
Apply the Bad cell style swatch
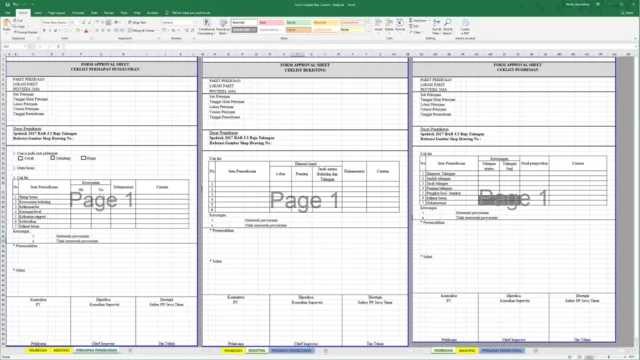[x=271, y=22]
